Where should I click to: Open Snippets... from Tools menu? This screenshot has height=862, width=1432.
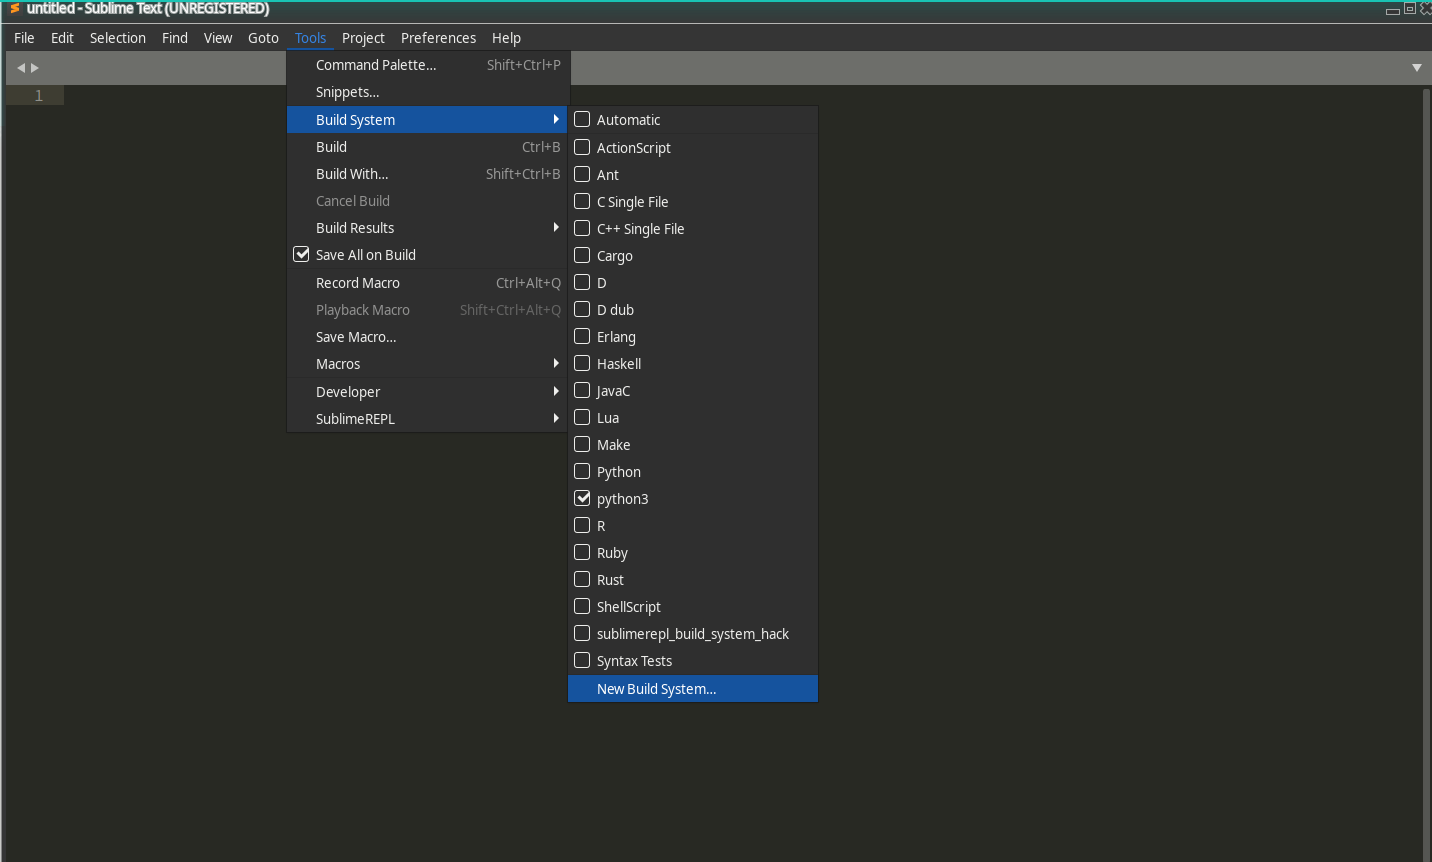point(427,92)
